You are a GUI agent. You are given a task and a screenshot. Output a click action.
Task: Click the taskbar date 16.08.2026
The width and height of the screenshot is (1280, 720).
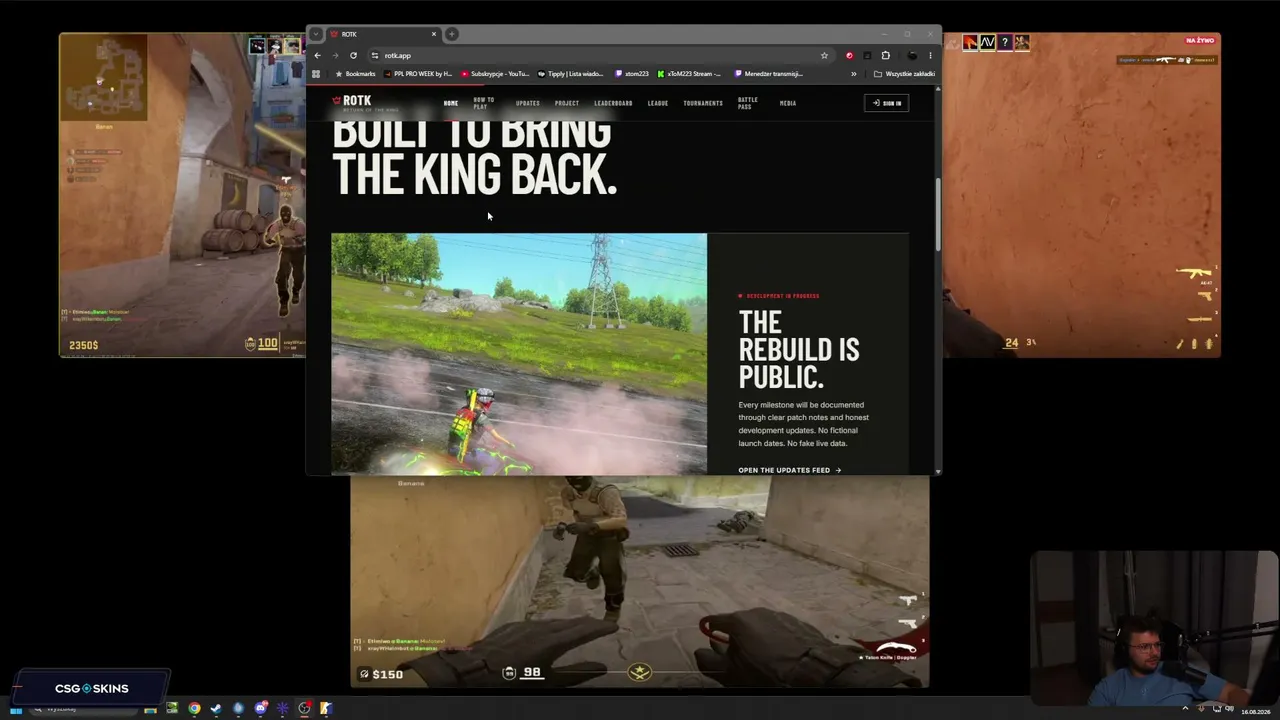[1256, 712]
